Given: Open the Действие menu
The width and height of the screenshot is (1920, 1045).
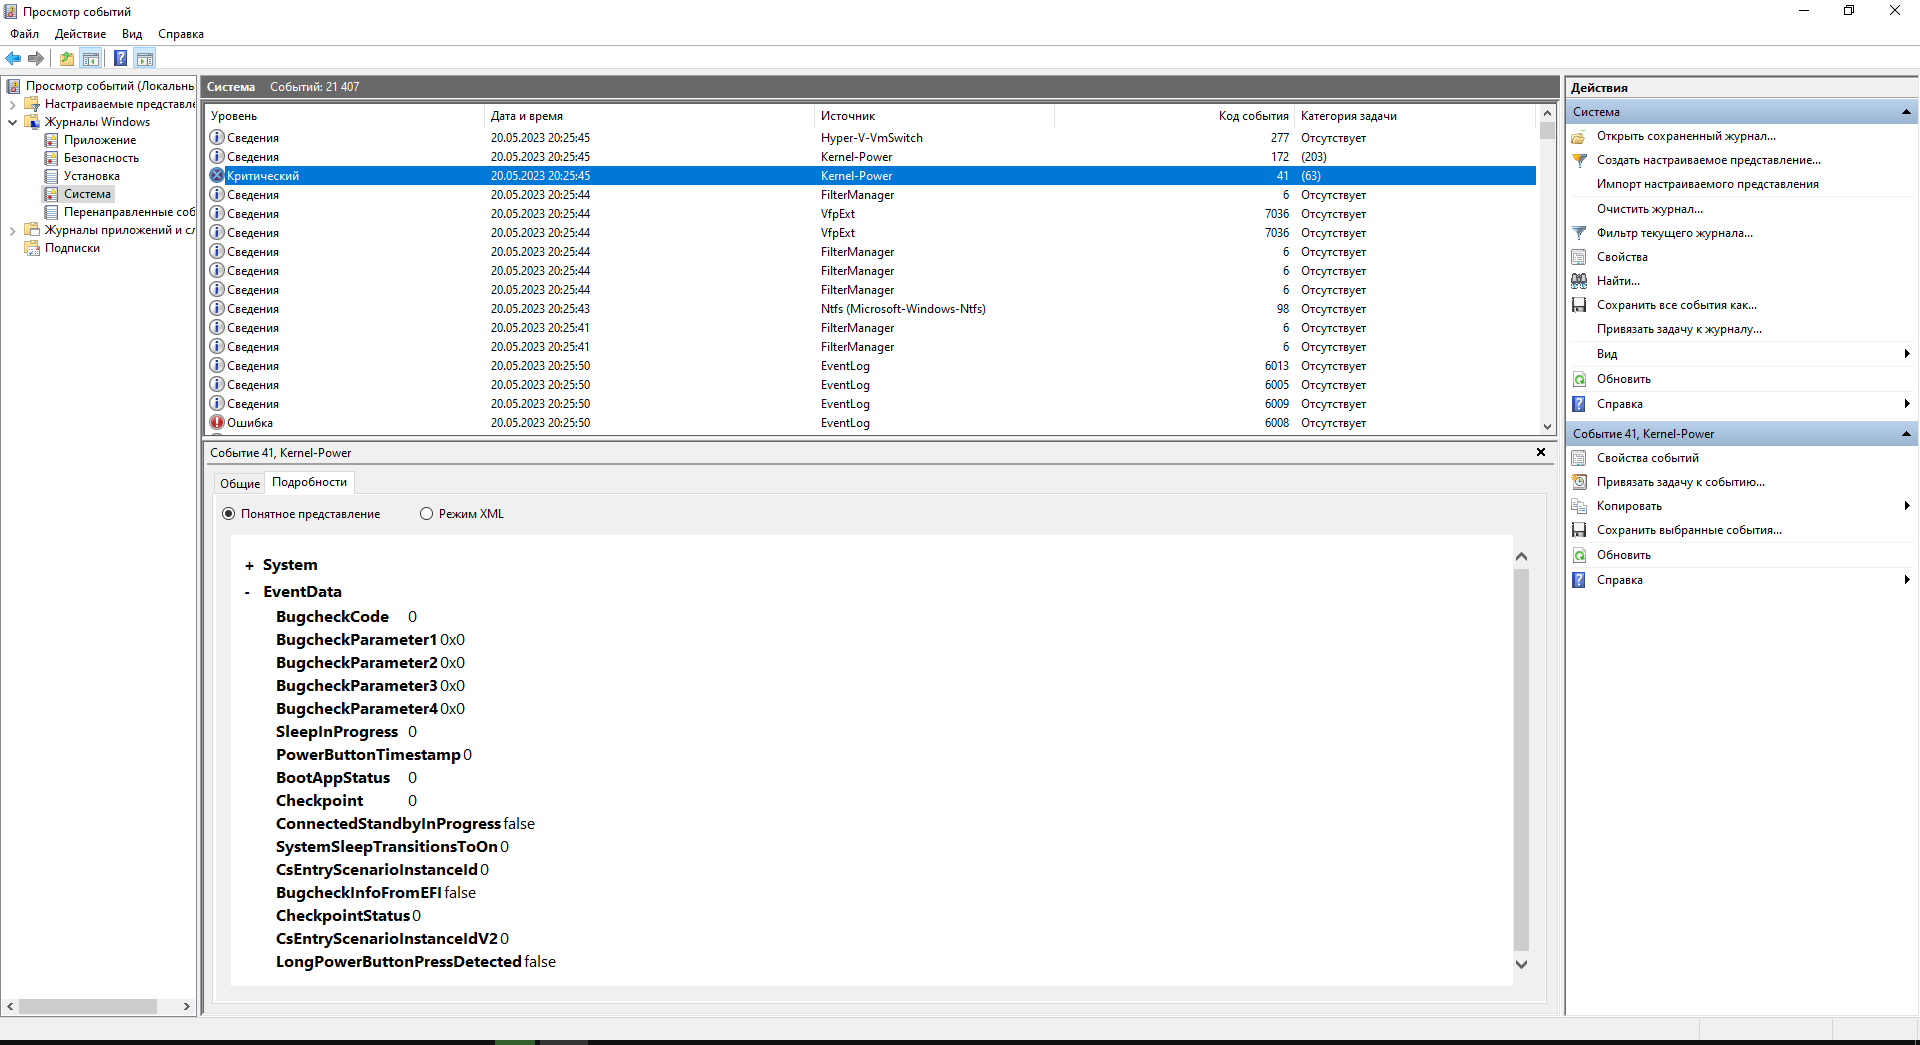Looking at the screenshot, I should tap(80, 34).
